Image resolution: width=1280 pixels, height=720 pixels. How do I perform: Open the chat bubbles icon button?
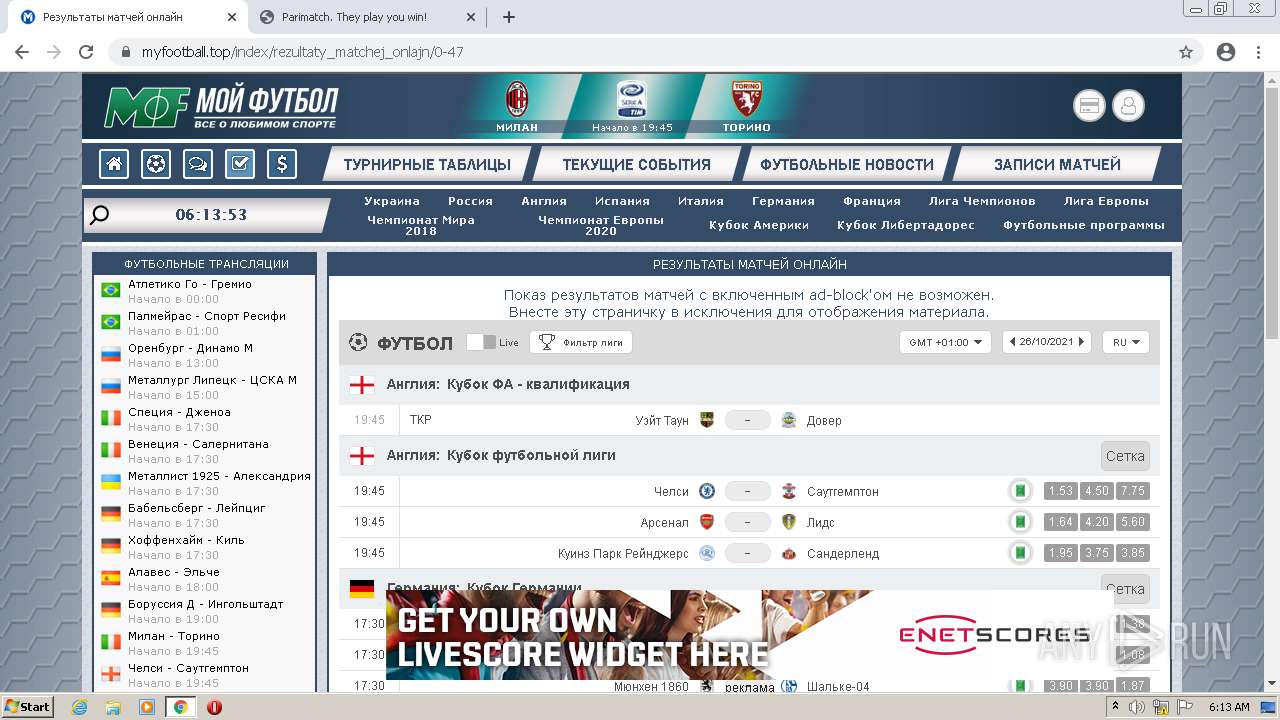pos(198,164)
